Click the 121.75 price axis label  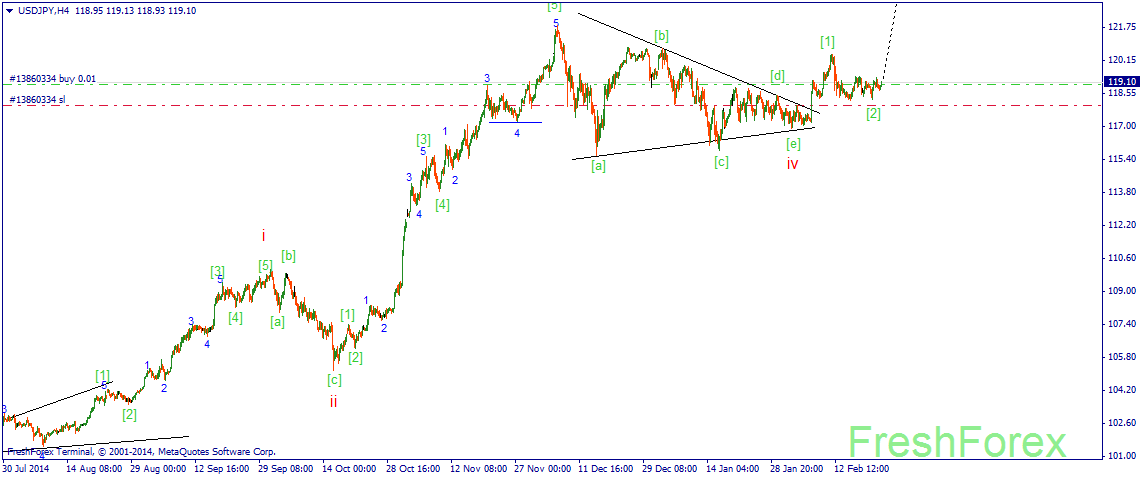(1122, 28)
